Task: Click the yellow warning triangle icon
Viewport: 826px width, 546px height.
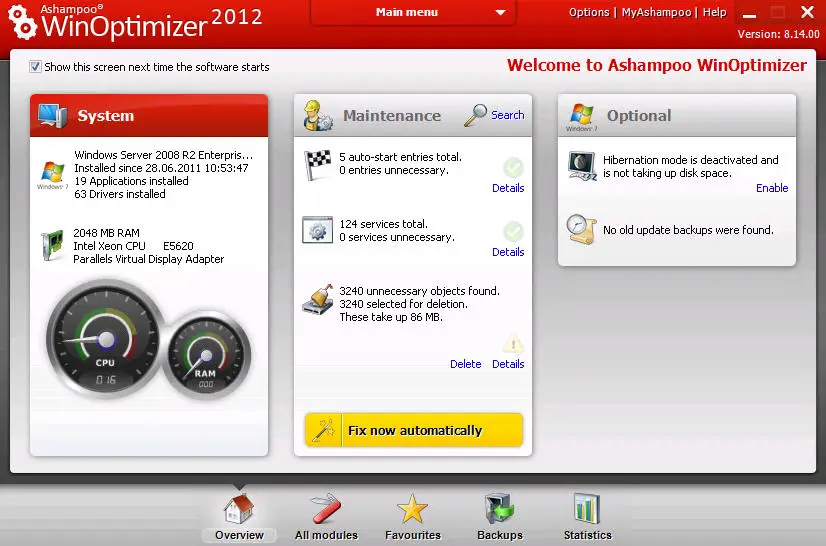Action: click(513, 343)
